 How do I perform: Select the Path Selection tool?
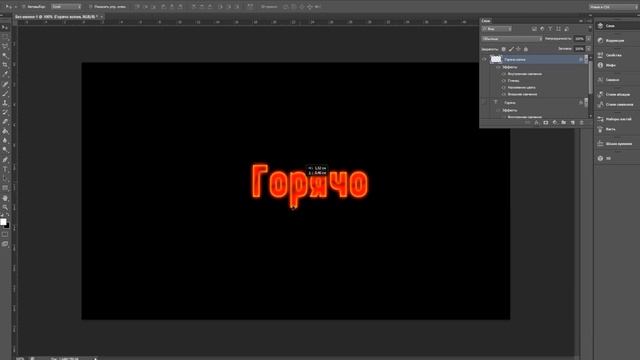pyautogui.click(x=5, y=178)
